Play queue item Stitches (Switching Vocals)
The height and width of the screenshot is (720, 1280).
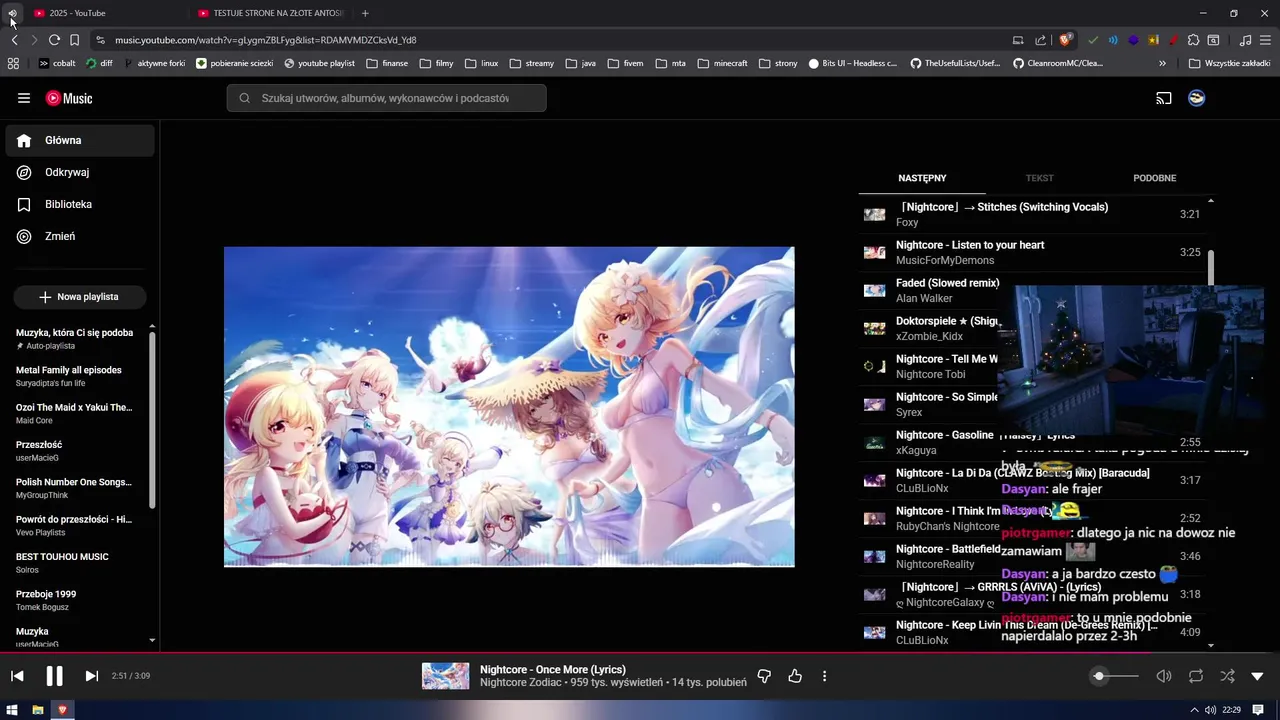[1032, 215]
